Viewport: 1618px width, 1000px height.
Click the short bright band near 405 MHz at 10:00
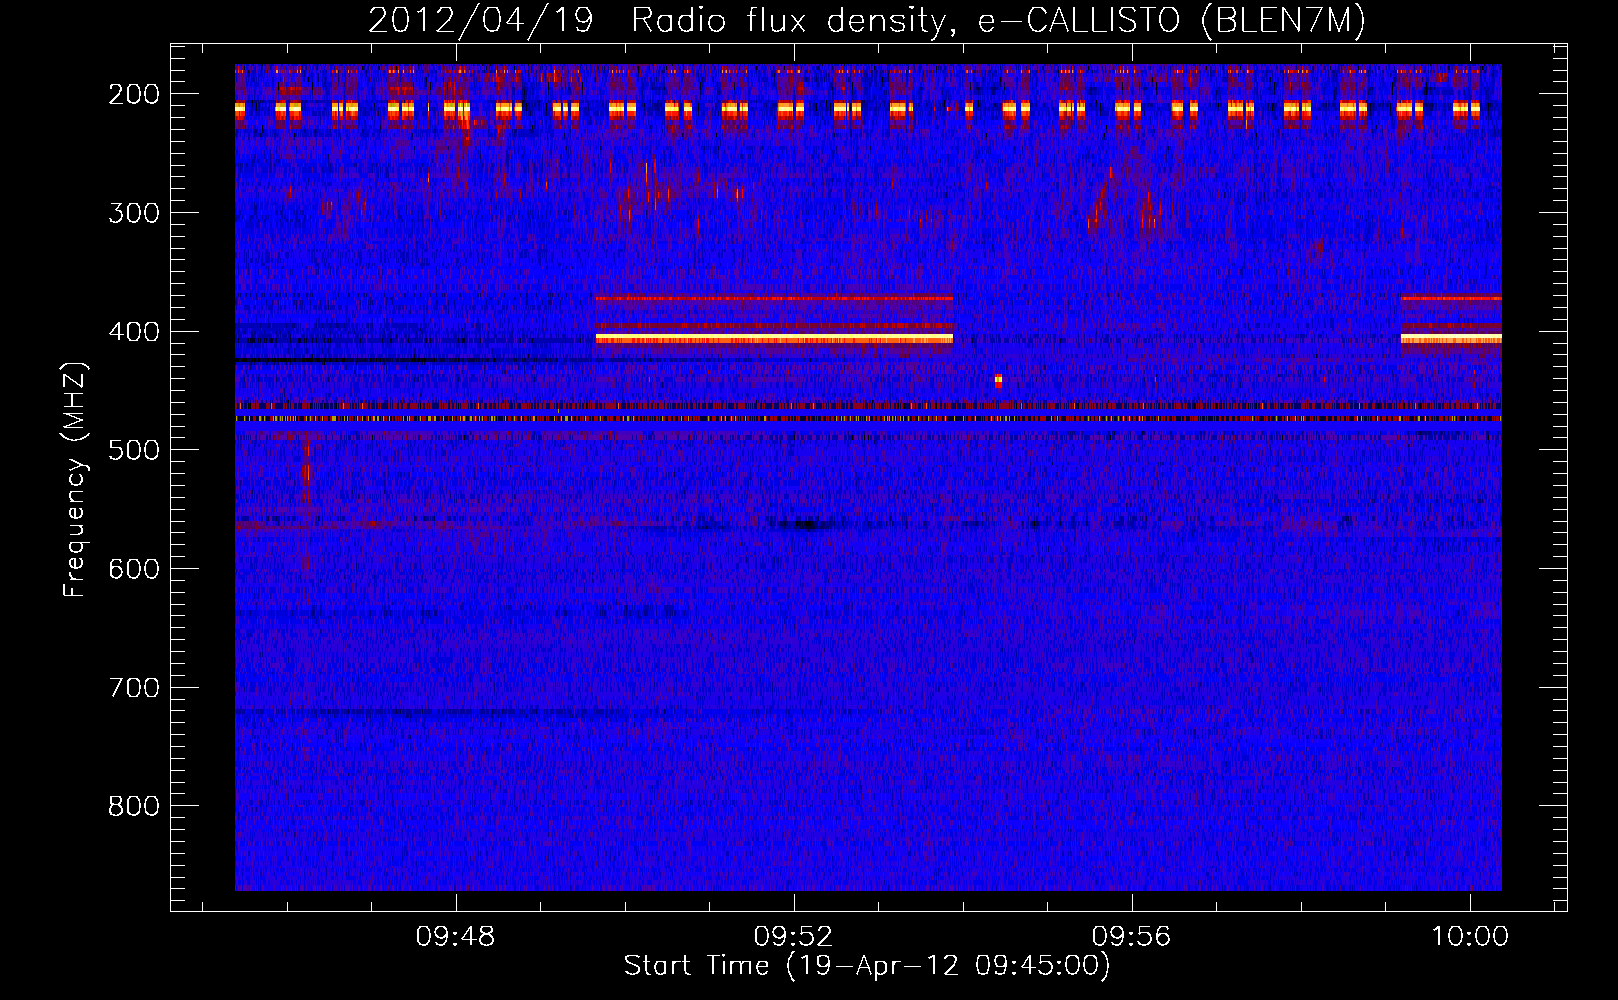1451,339
